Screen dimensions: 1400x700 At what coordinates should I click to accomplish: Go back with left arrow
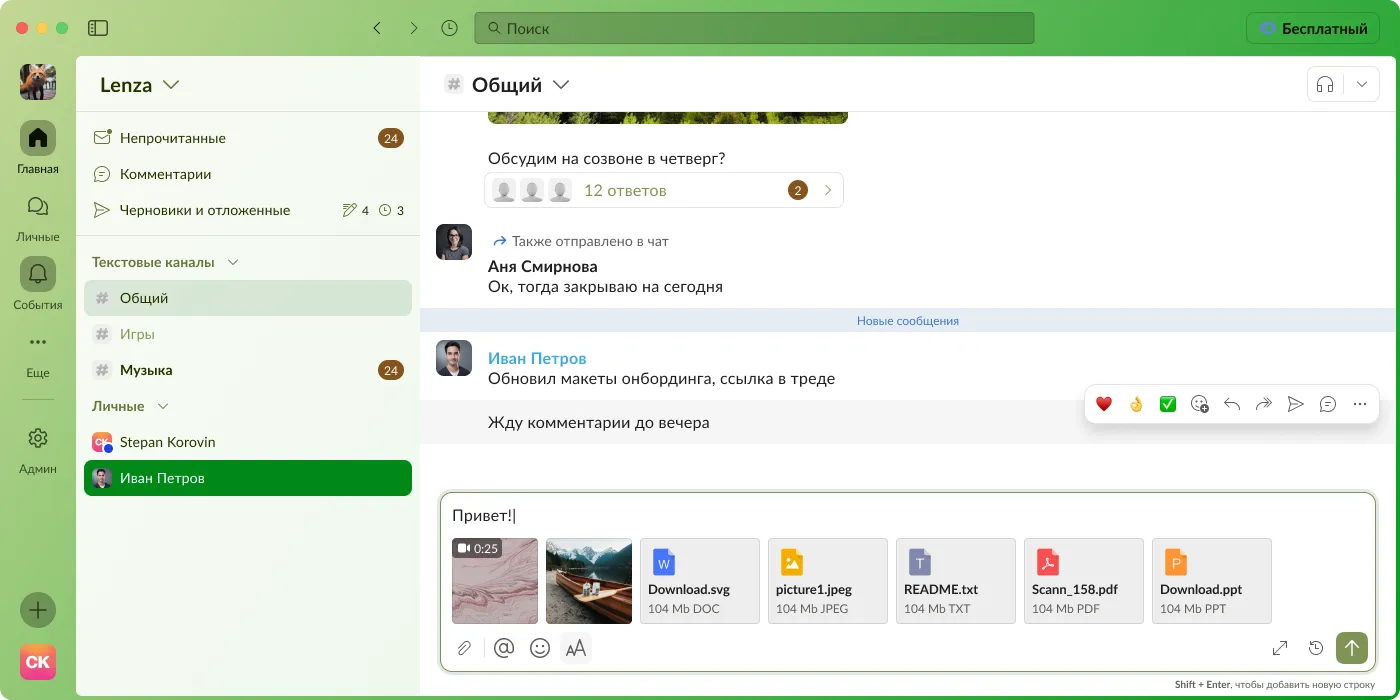[377, 28]
